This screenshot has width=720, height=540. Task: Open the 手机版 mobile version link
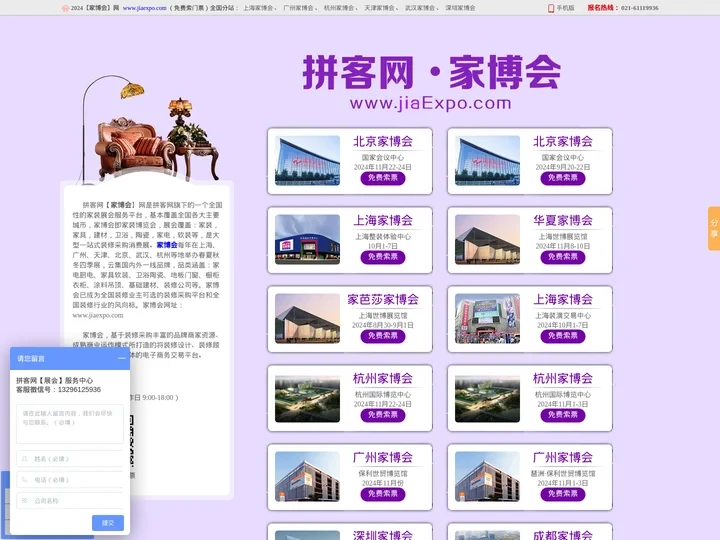pyautogui.click(x=561, y=8)
